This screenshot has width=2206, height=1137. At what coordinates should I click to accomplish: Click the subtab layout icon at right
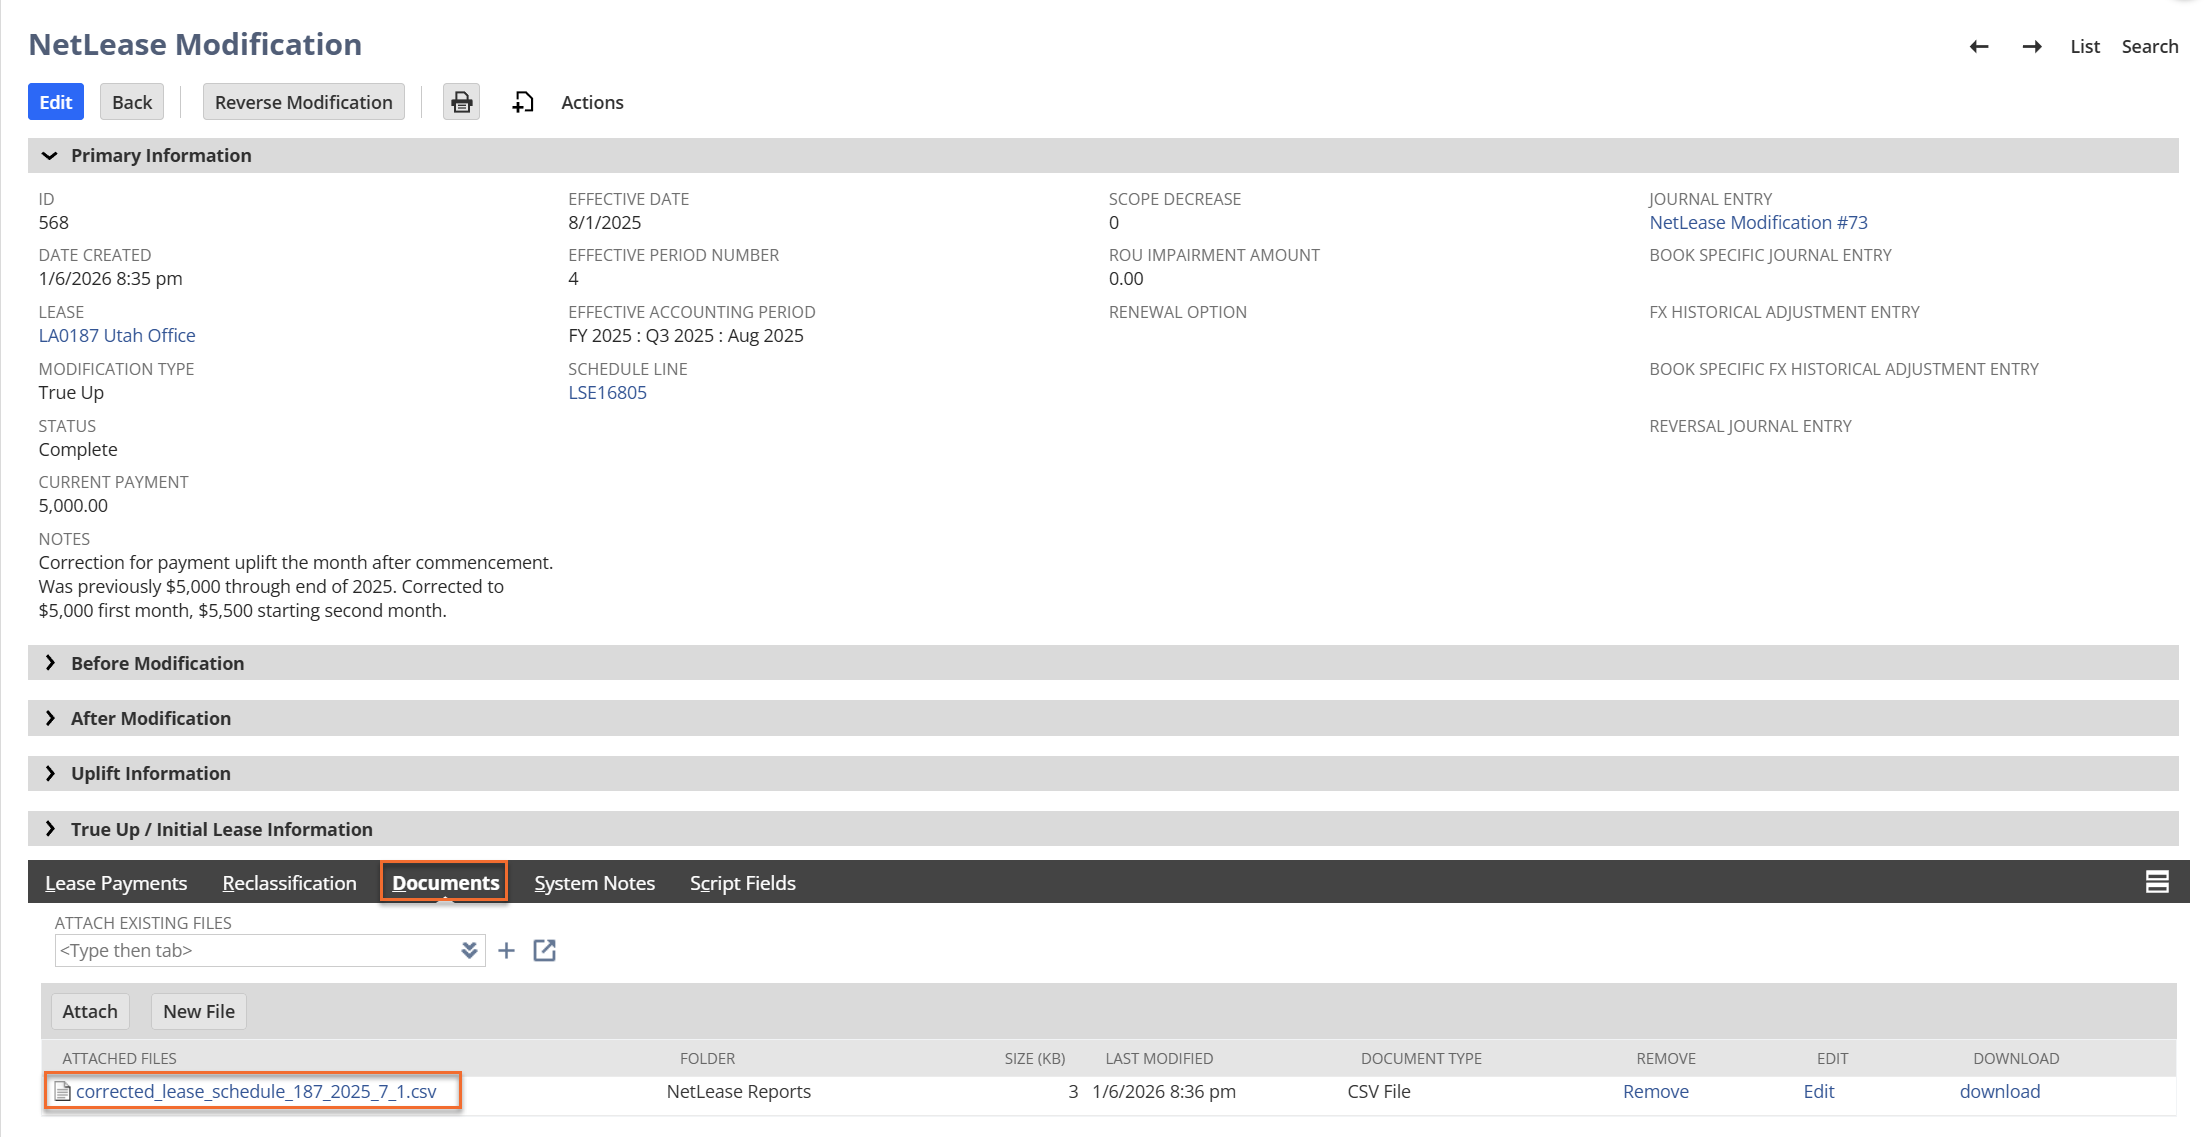[2157, 882]
